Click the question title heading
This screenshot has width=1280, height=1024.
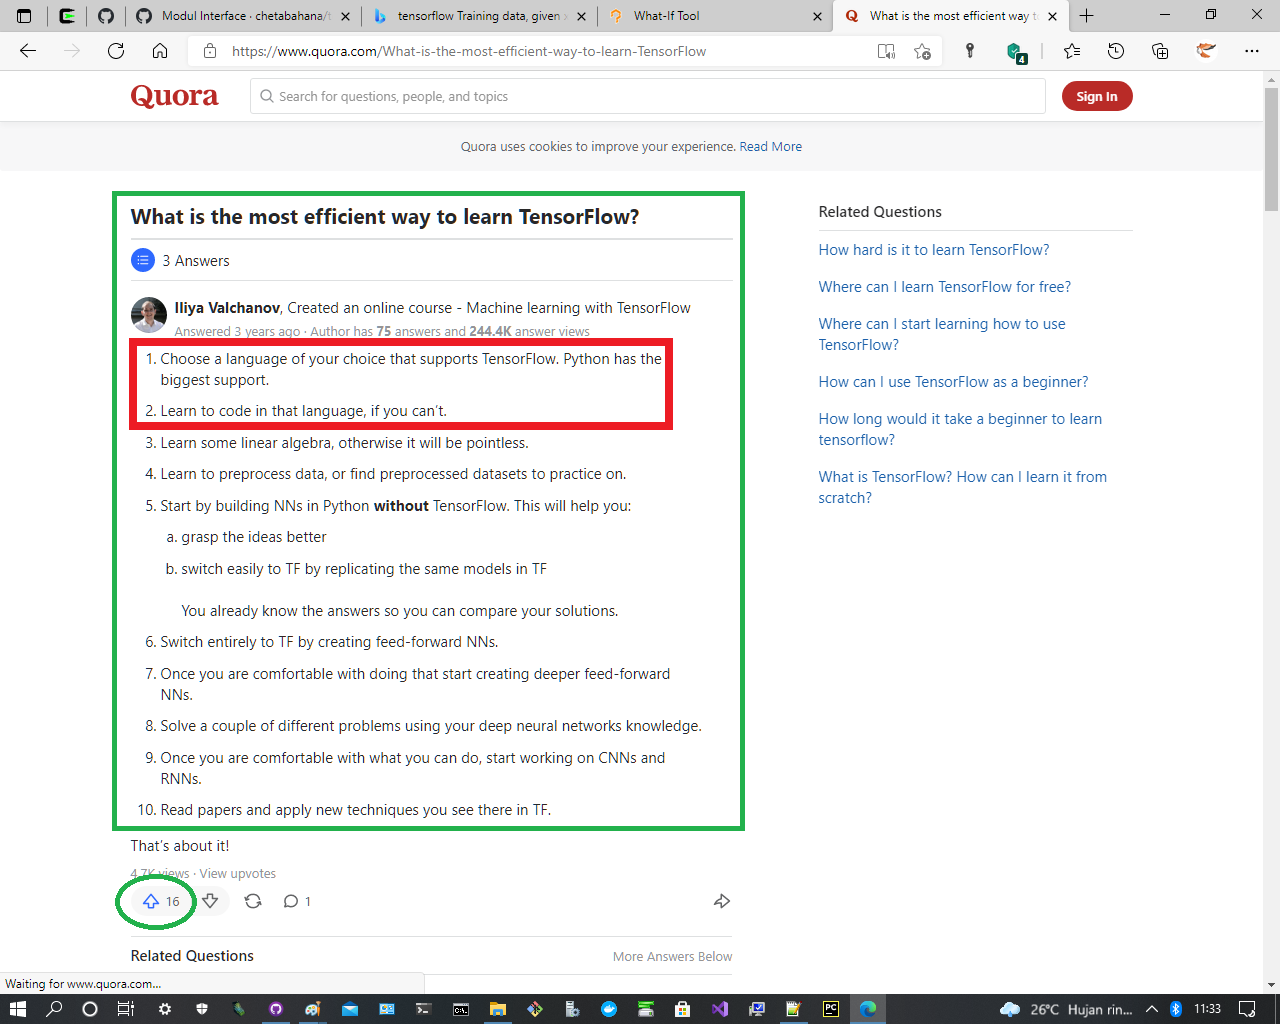(385, 217)
